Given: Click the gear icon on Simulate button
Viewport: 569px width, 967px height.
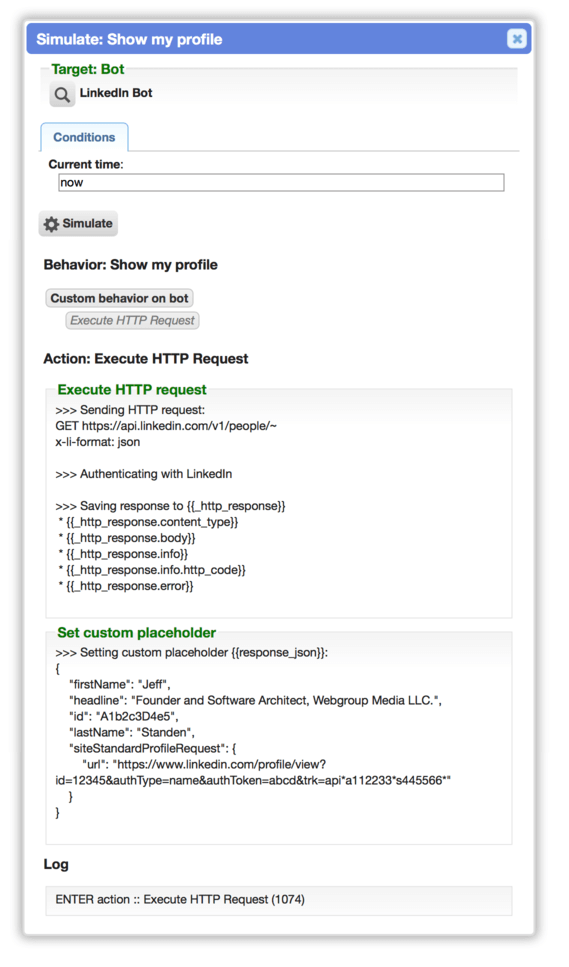Looking at the screenshot, I should (x=51, y=224).
